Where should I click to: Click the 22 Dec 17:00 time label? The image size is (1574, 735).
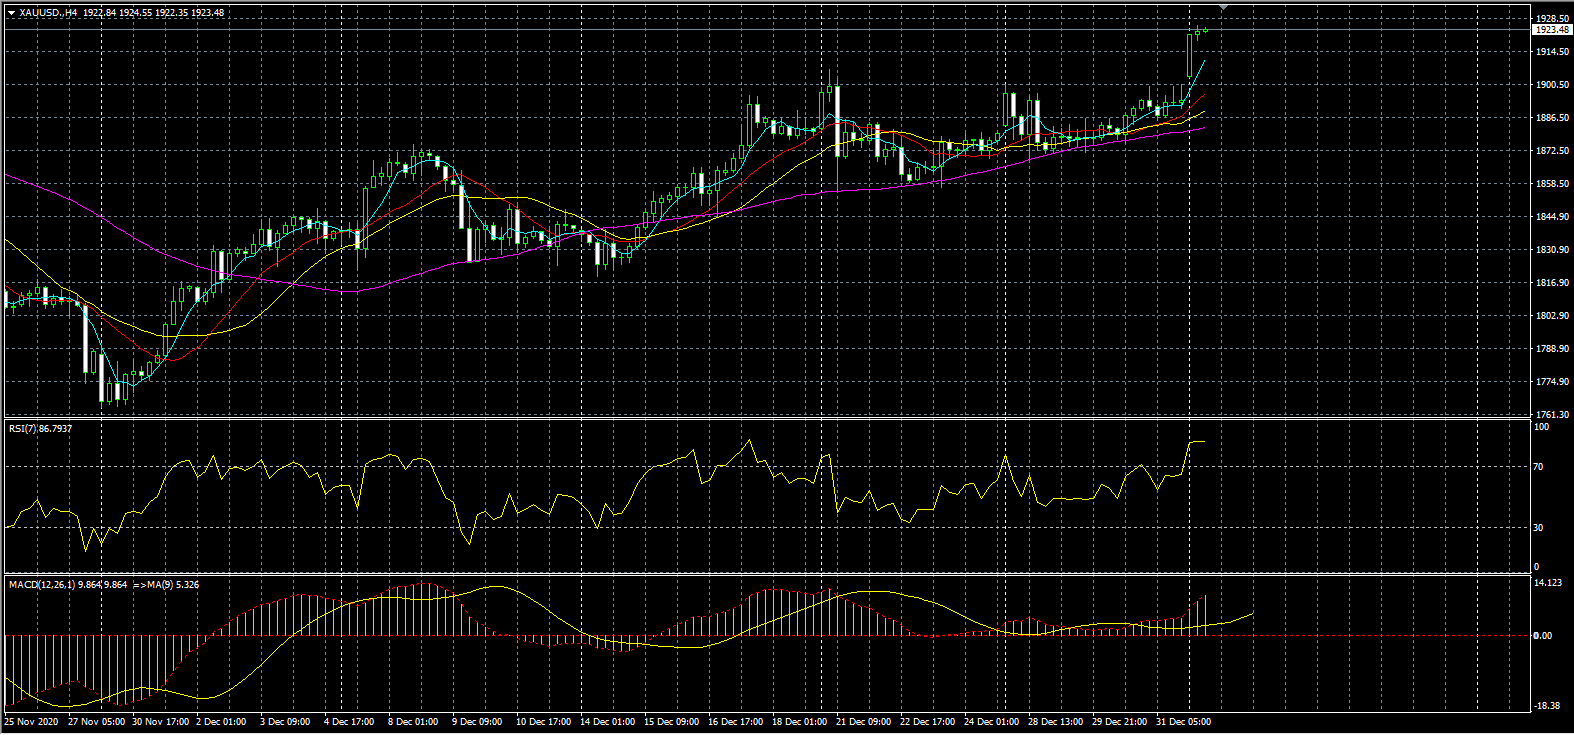[x=927, y=722]
